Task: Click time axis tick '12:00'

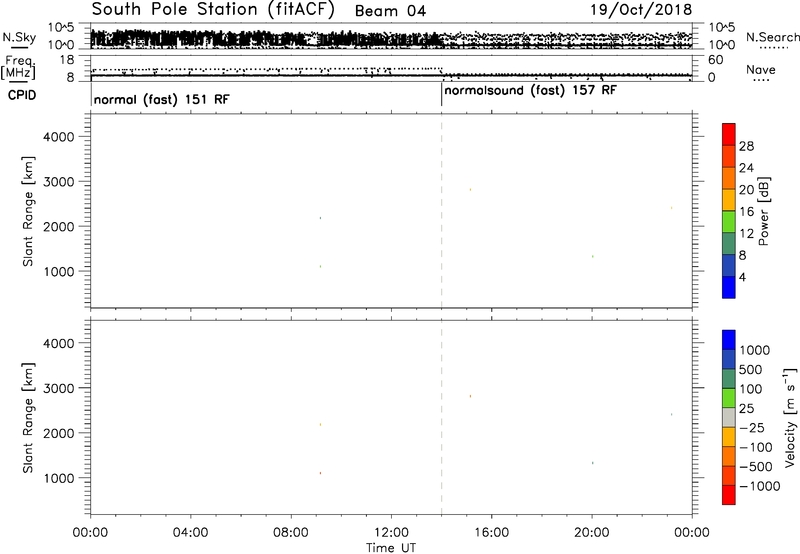Action: click(391, 533)
